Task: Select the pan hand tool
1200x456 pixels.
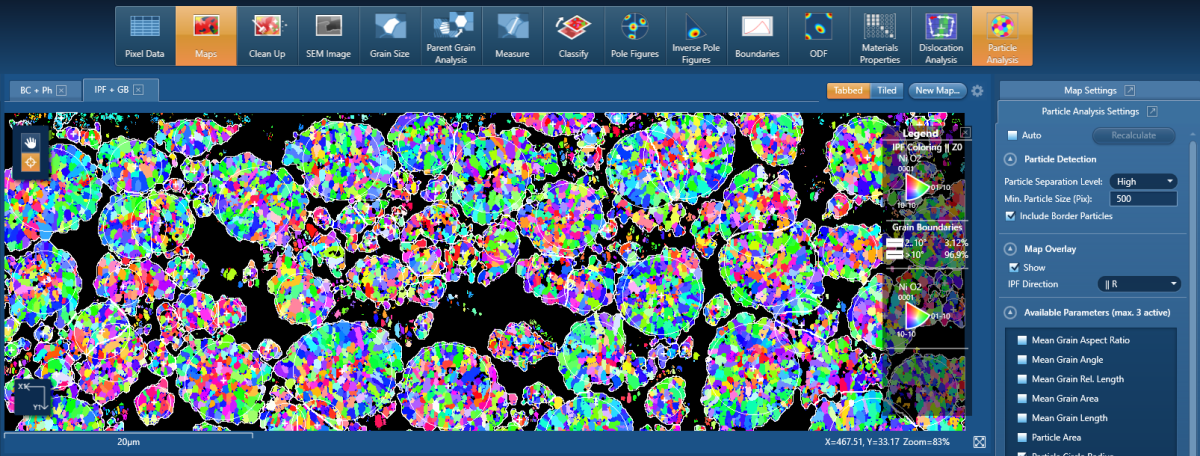Action: pyautogui.click(x=30, y=144)
